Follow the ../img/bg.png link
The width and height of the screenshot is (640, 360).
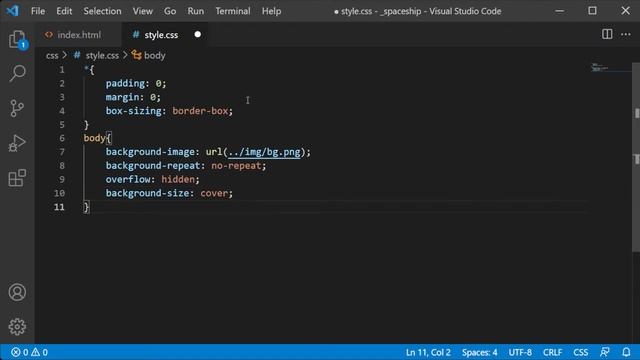tap(264, 152)
